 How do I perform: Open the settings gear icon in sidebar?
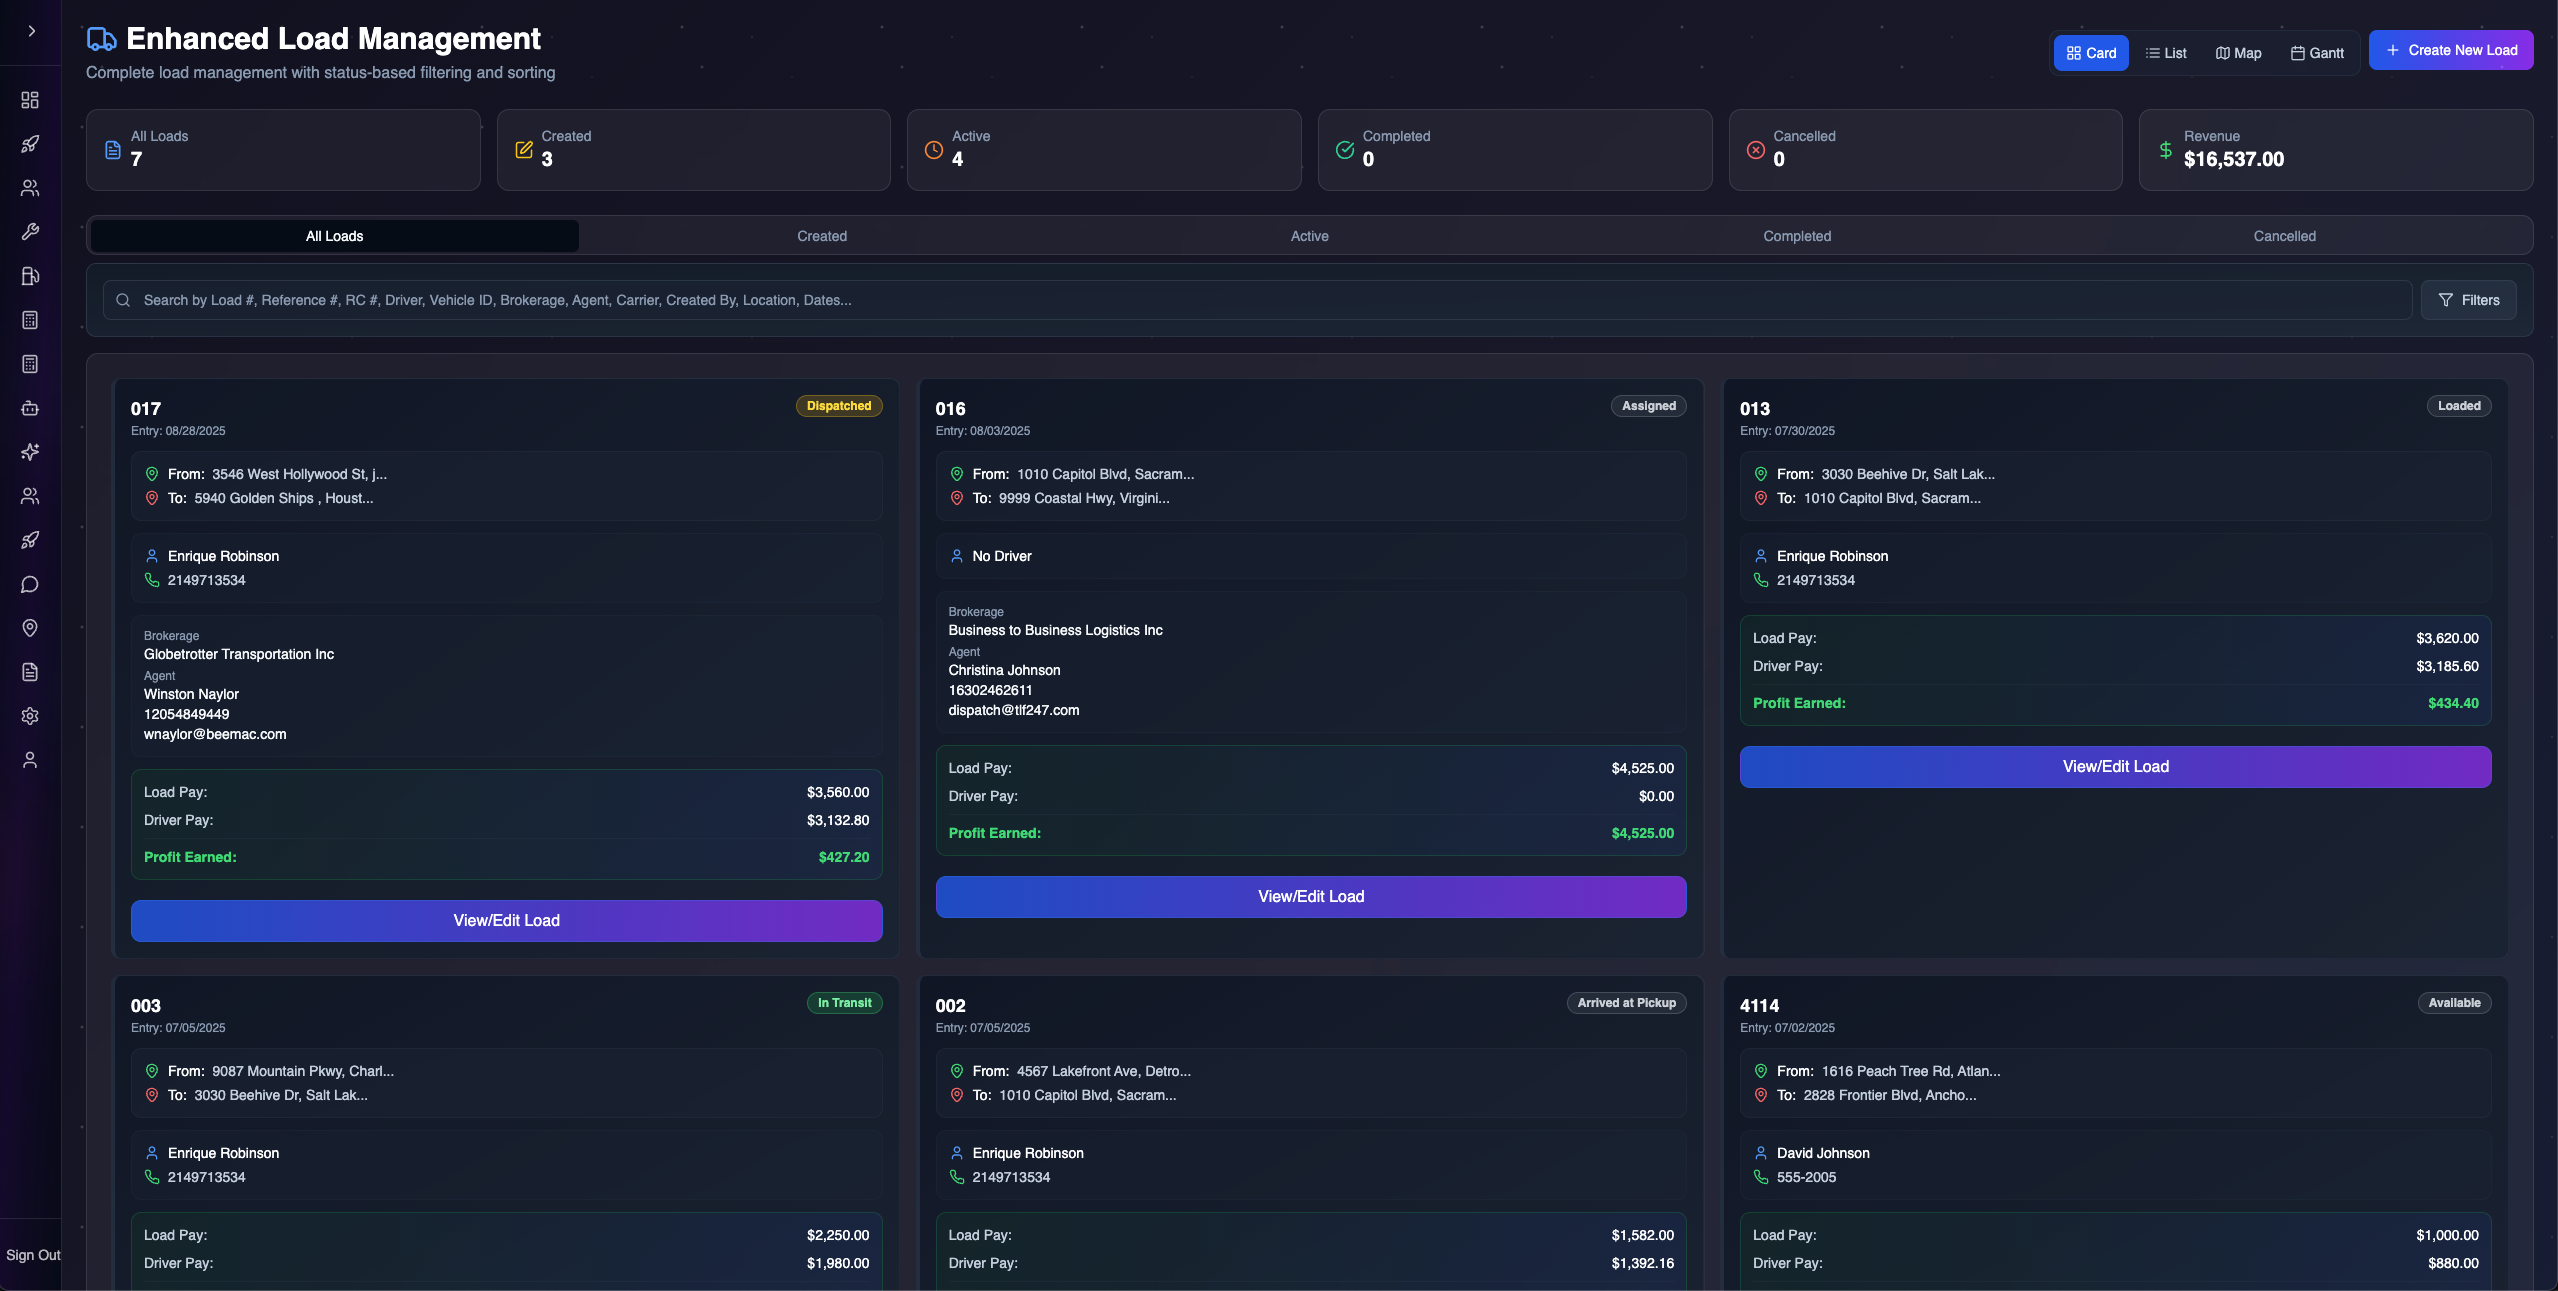point(30,716)
